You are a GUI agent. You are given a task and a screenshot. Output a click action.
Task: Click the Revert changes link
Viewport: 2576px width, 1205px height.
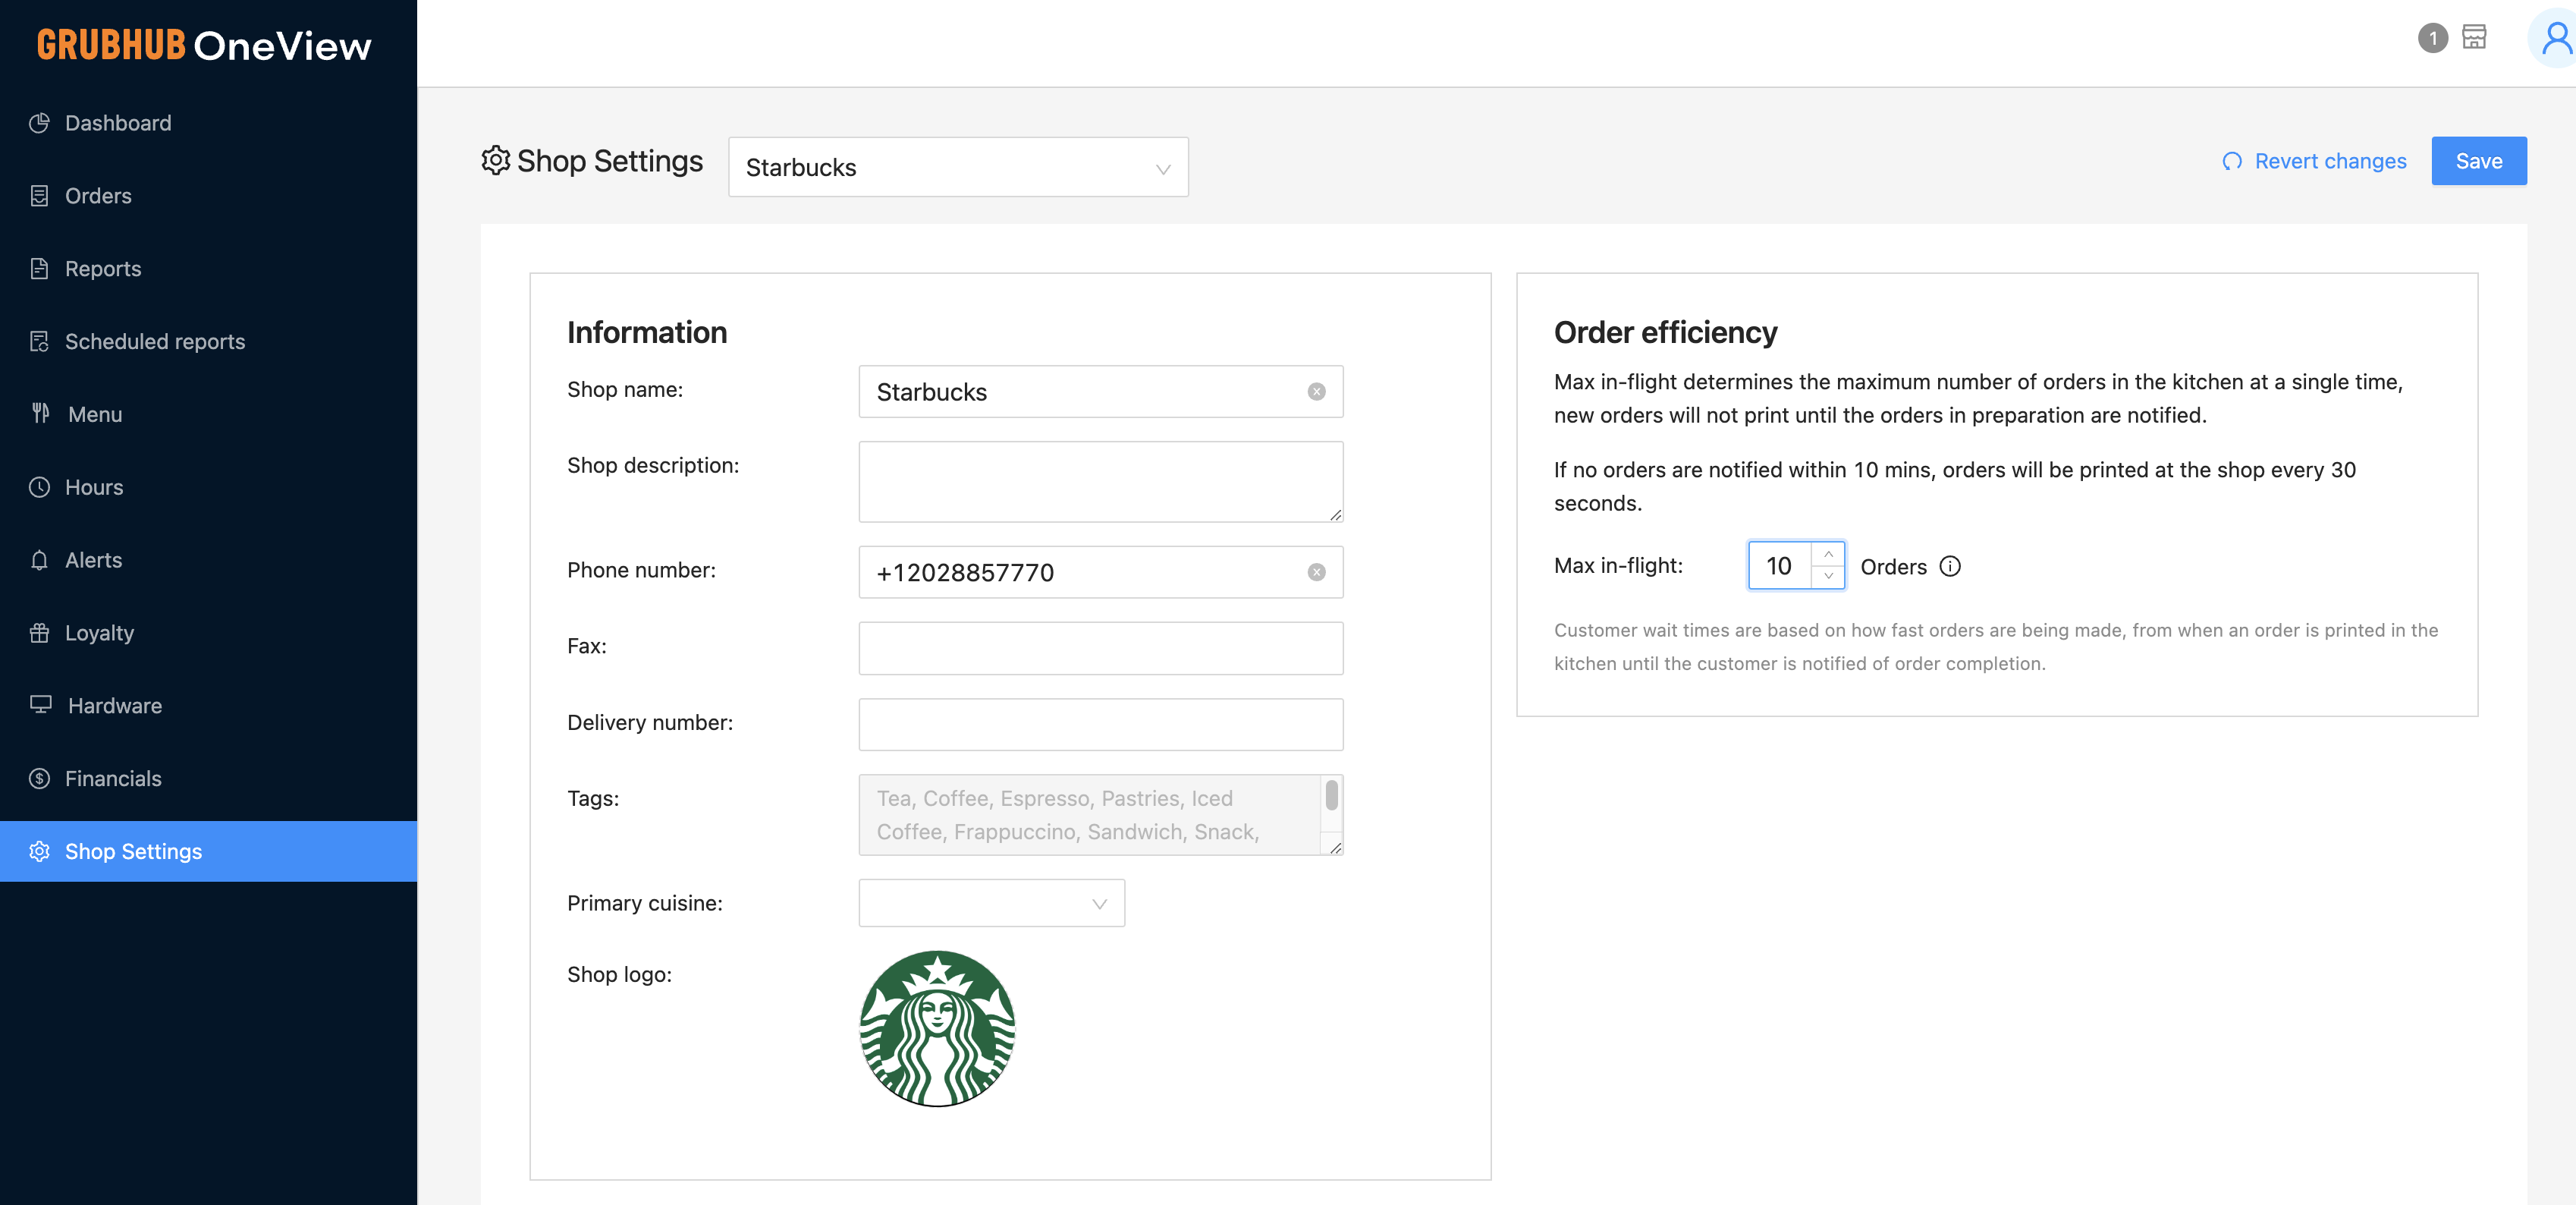coord(2314,161)
